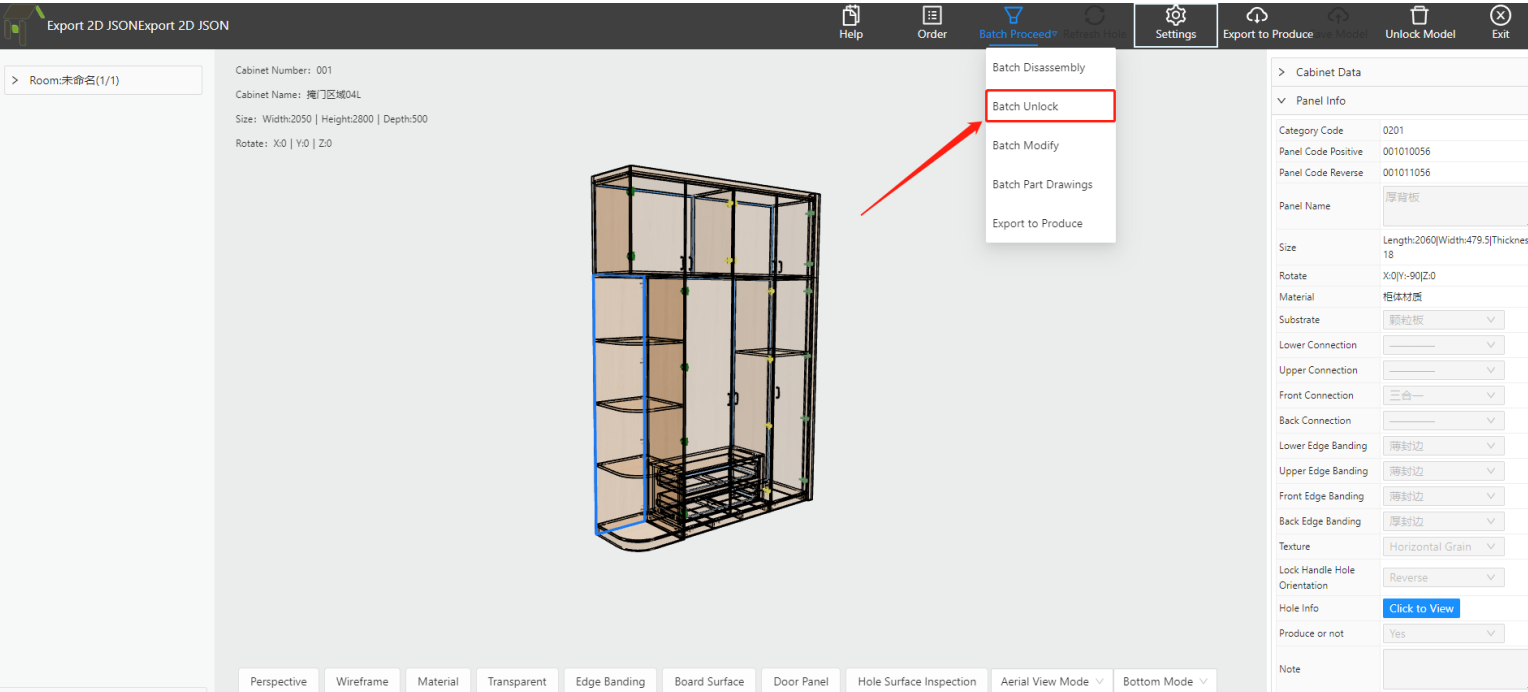Open Settings gear icon

(1175, 16)
